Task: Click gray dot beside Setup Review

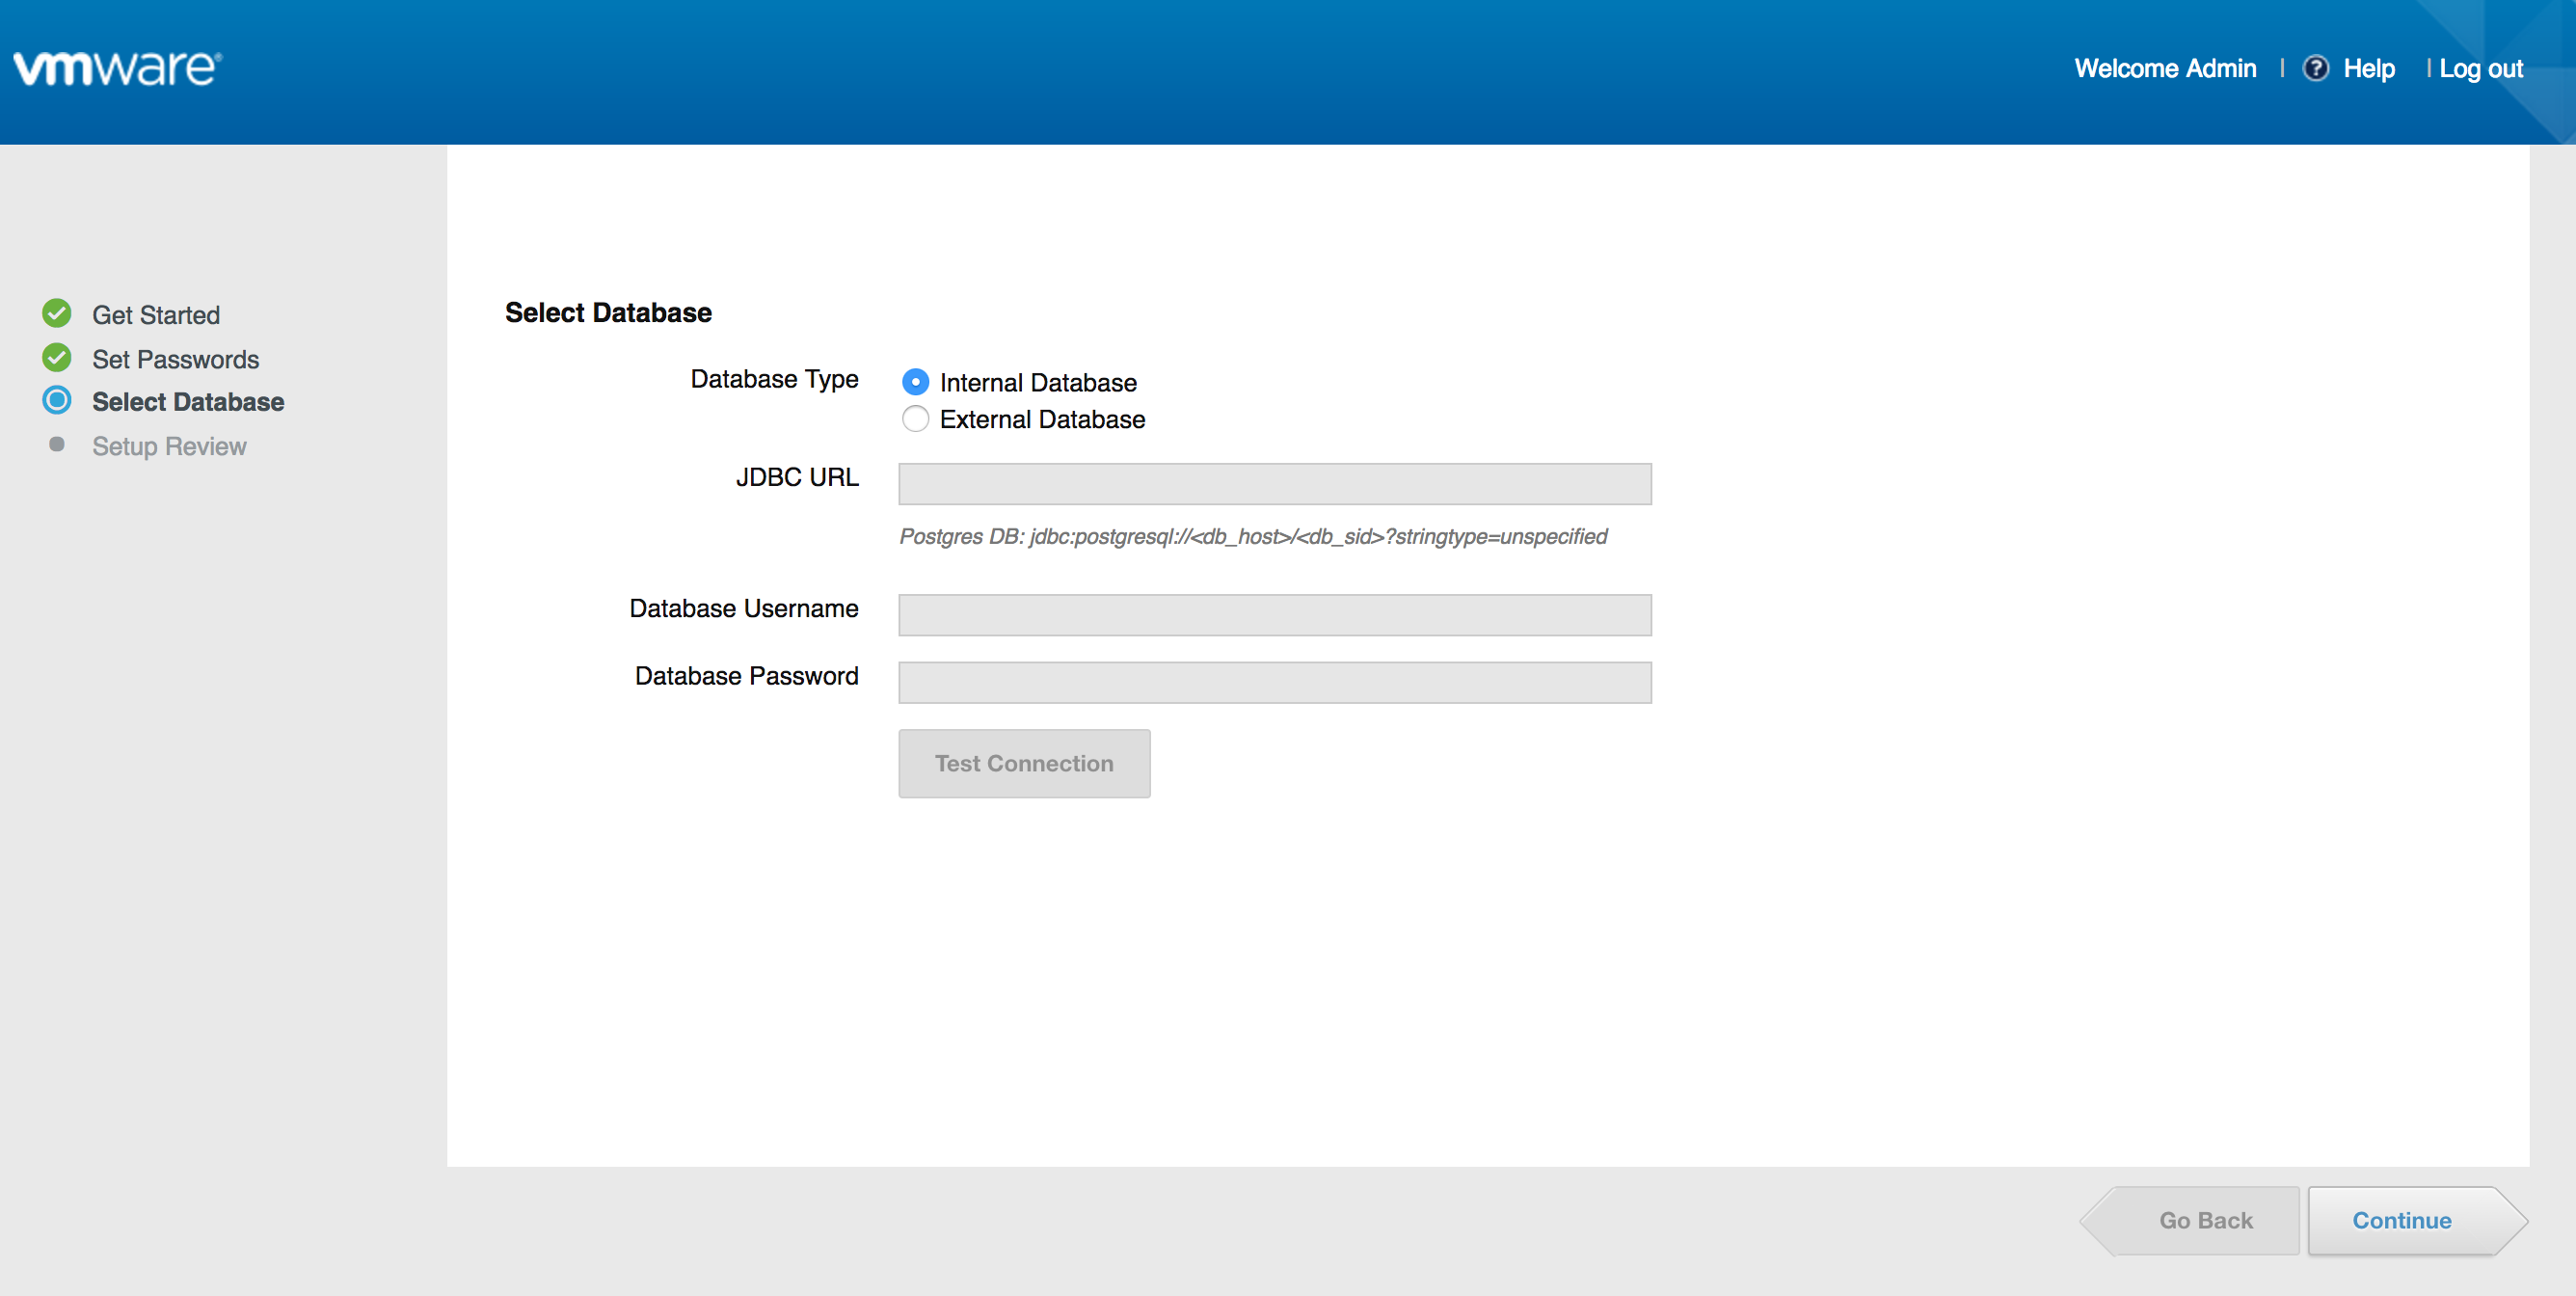Action: pyautogui.click(x=57, y=445)
